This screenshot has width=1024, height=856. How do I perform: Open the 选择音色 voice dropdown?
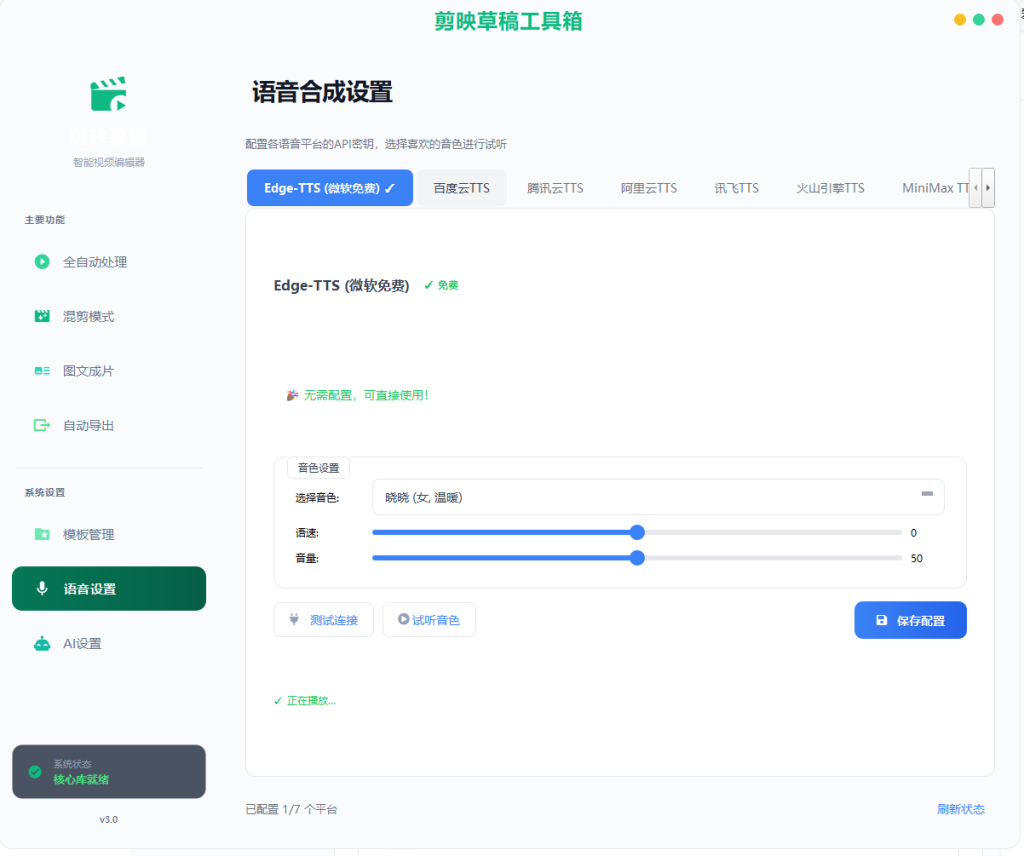pos(658,498)
